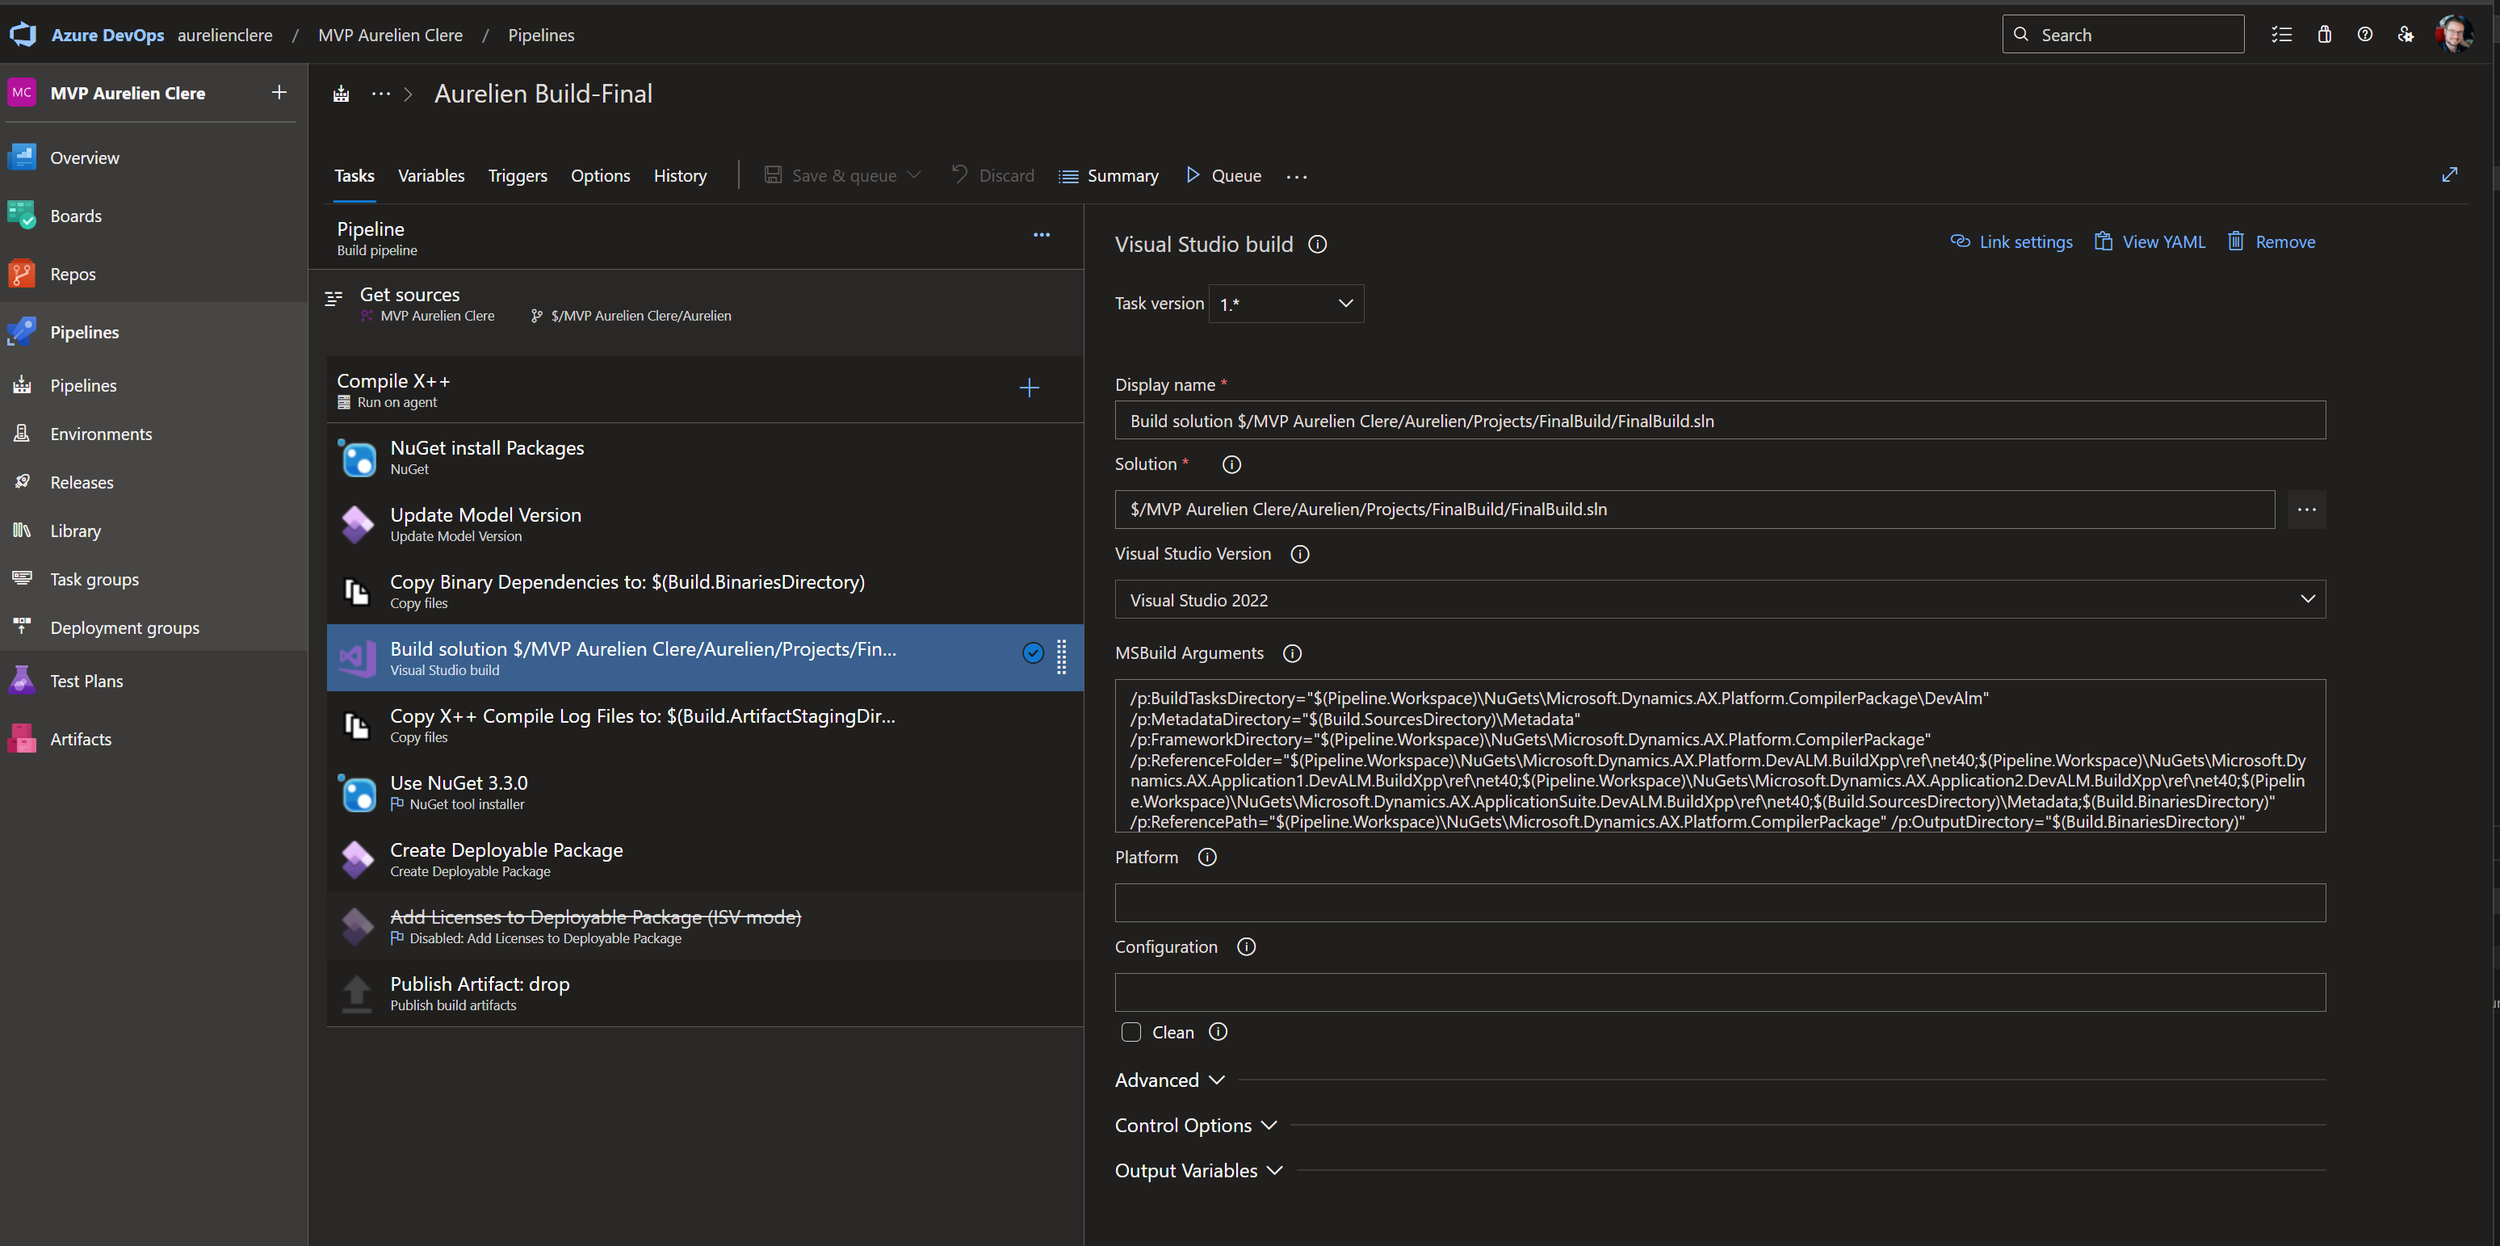Open the user profile avatar
Screen dimensions: 2500x1246
pos(2455,34)
